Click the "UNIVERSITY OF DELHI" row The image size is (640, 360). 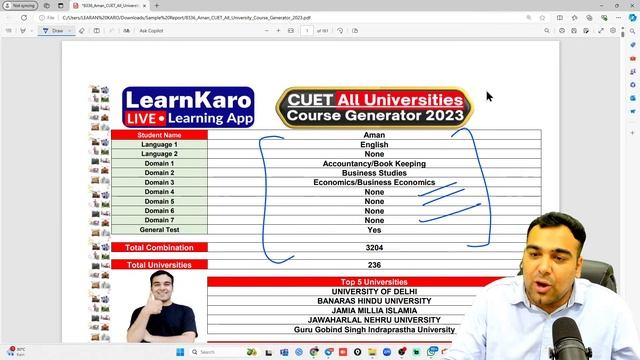[x=374, y=291]
